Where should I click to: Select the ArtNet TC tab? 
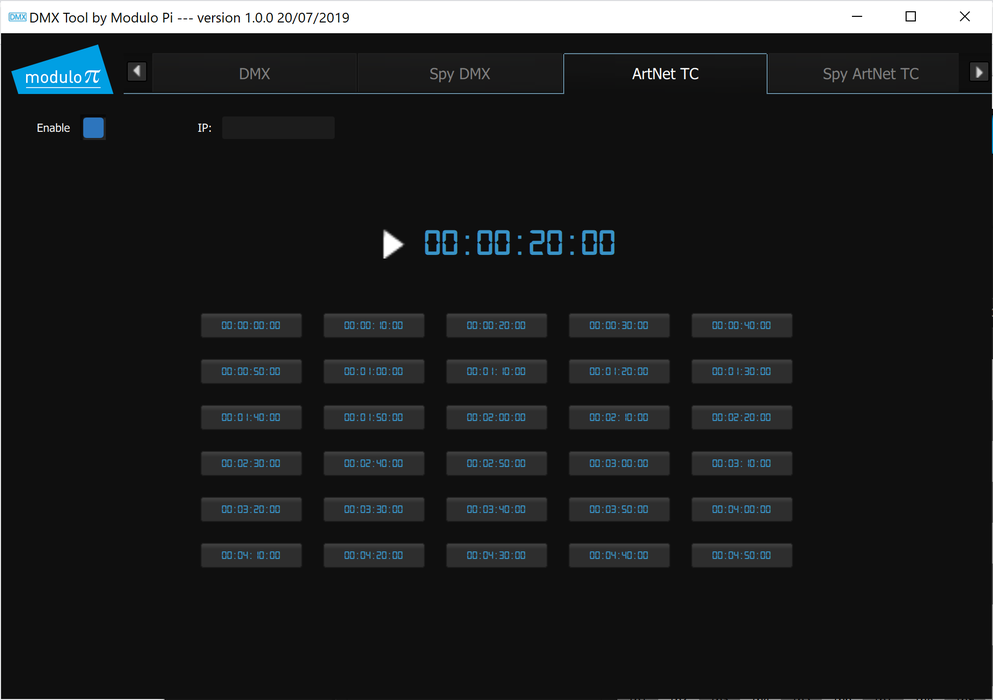pos(665,73)
